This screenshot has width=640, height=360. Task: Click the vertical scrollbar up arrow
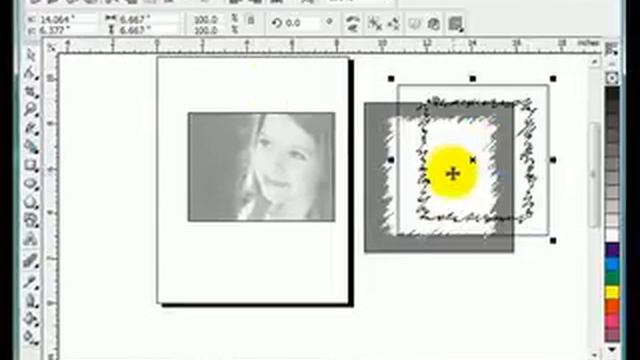pyautogui.click(x=595, y=62)
